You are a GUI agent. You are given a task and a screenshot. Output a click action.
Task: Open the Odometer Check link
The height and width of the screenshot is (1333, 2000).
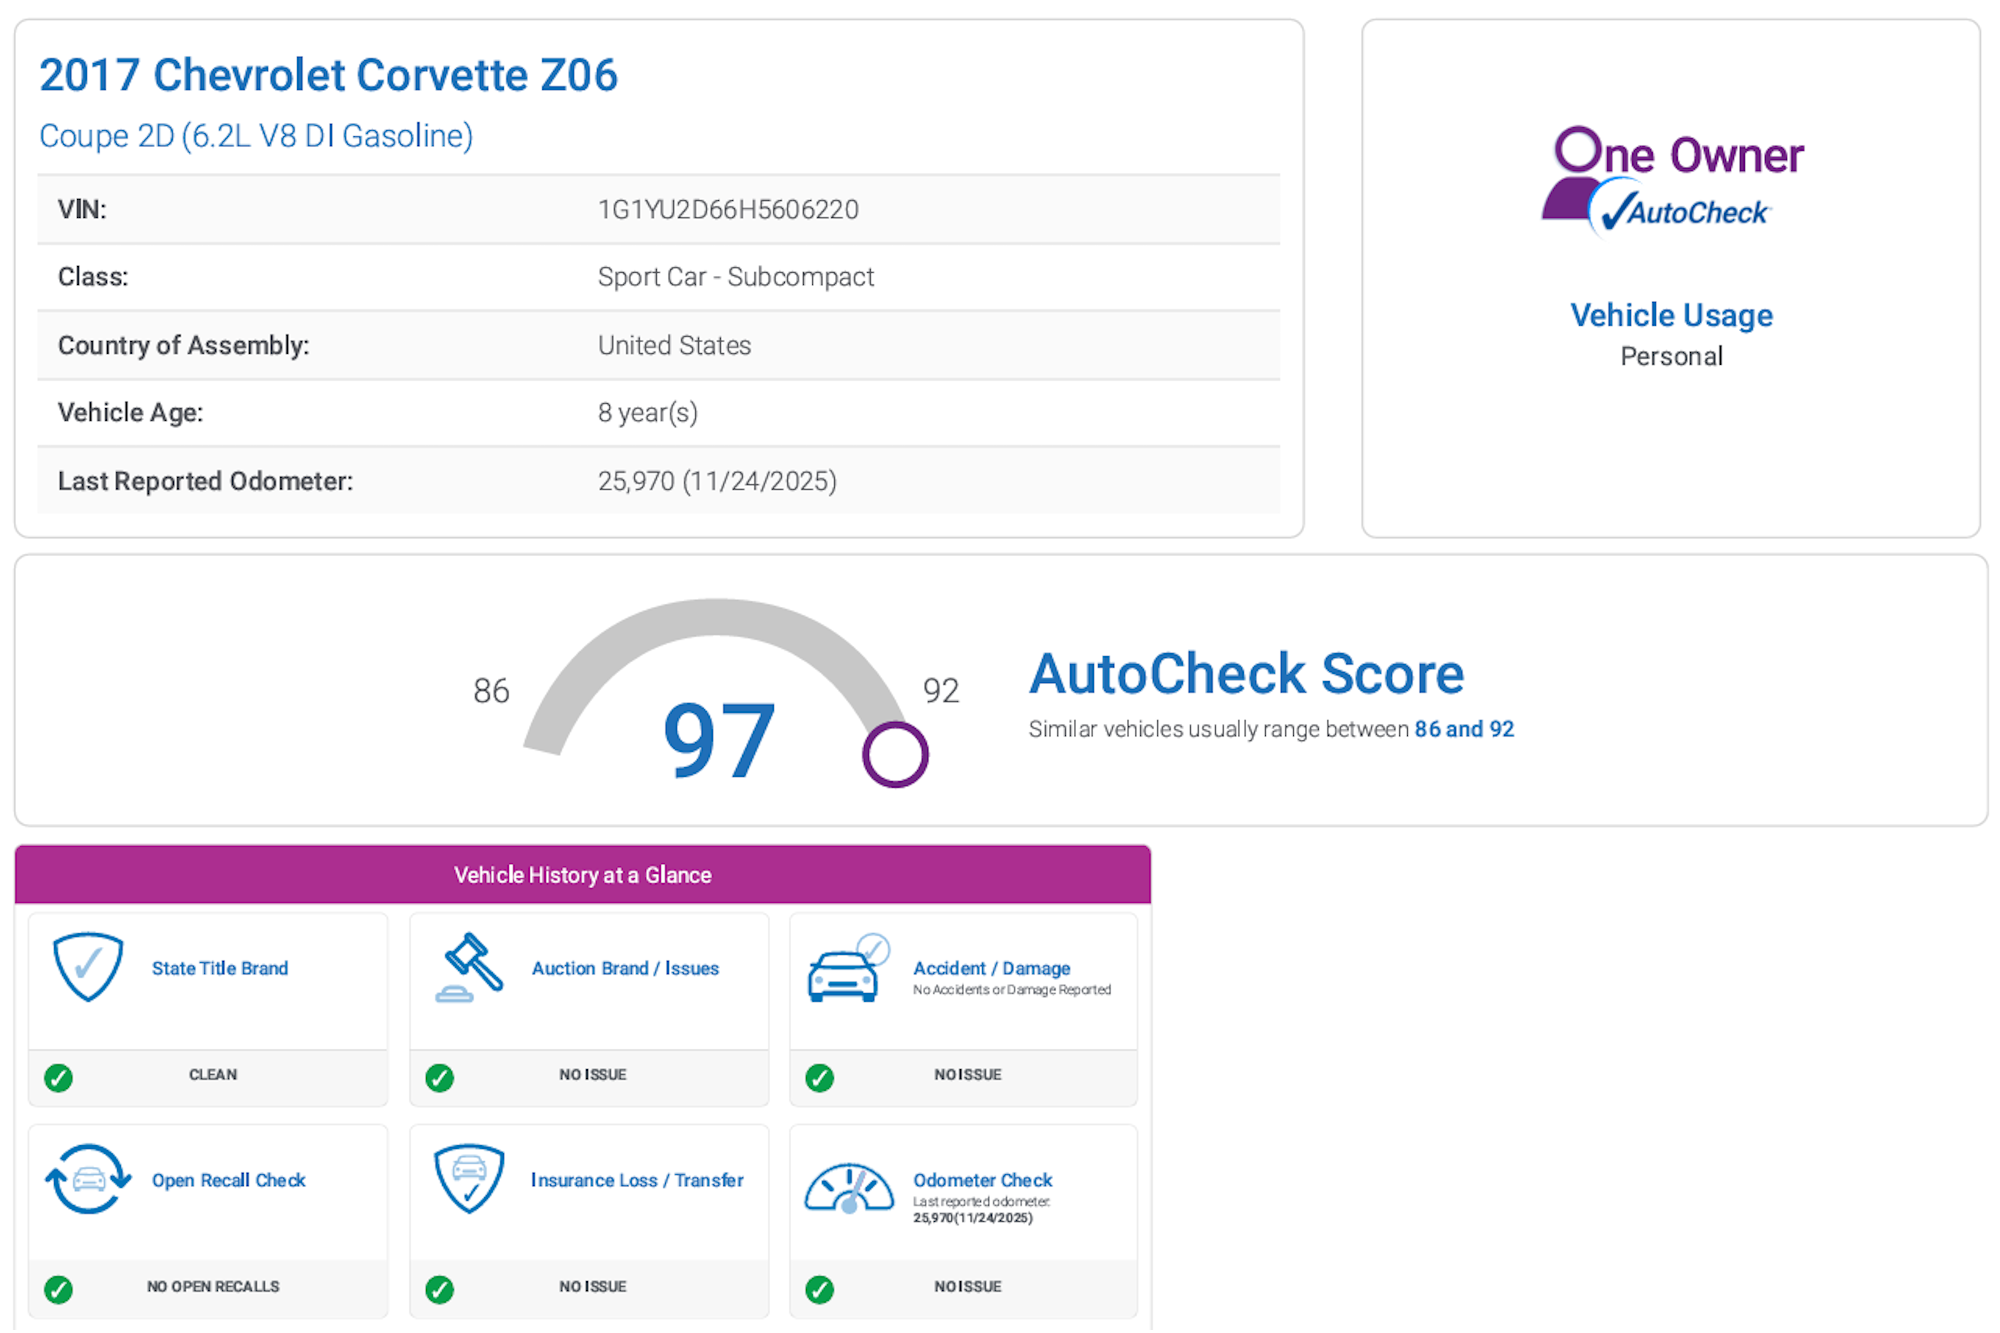pos(982,1180)
